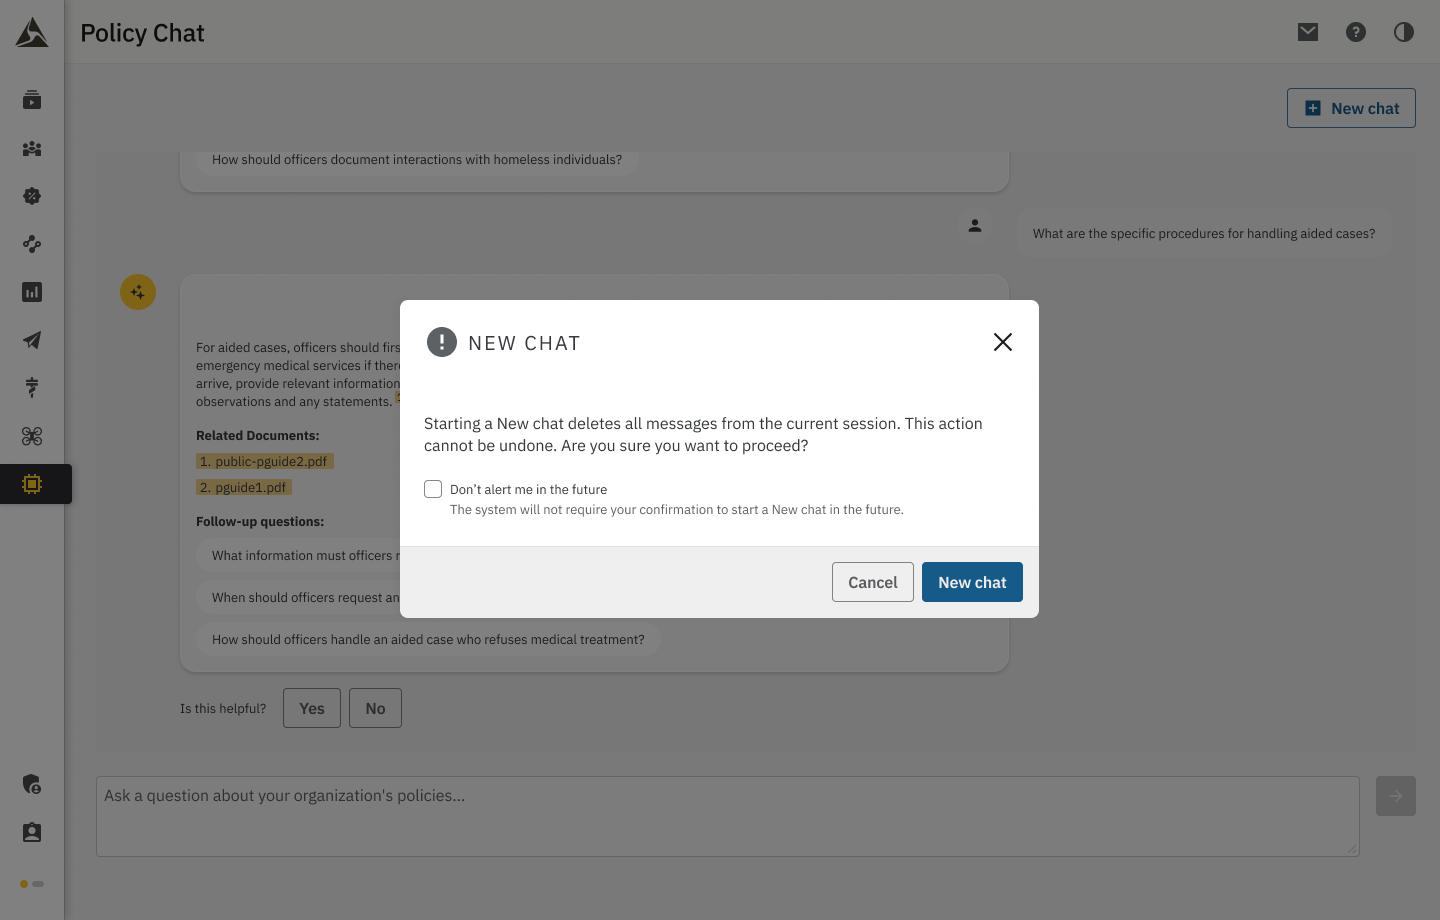
Task: Enable "Don't alert me in the future"
Action: pyautogui.click(x=433, y=489)
